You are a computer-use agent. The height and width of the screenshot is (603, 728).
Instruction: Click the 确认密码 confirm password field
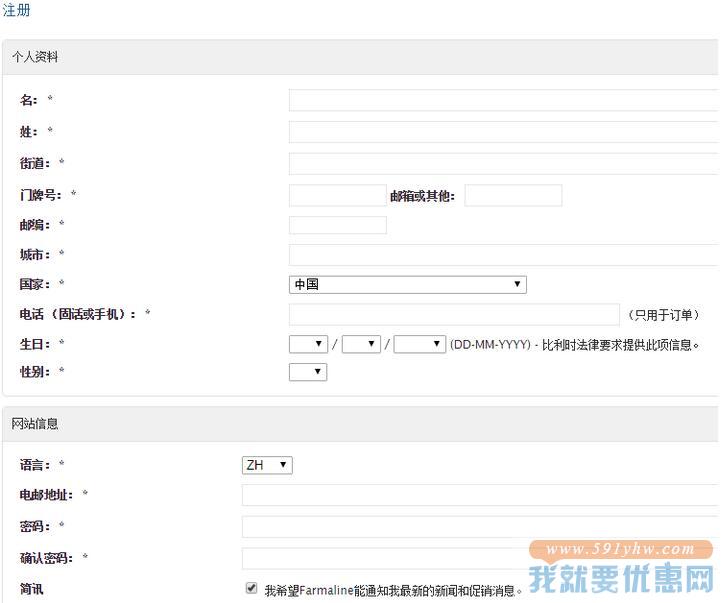click(x=480, y=558)
